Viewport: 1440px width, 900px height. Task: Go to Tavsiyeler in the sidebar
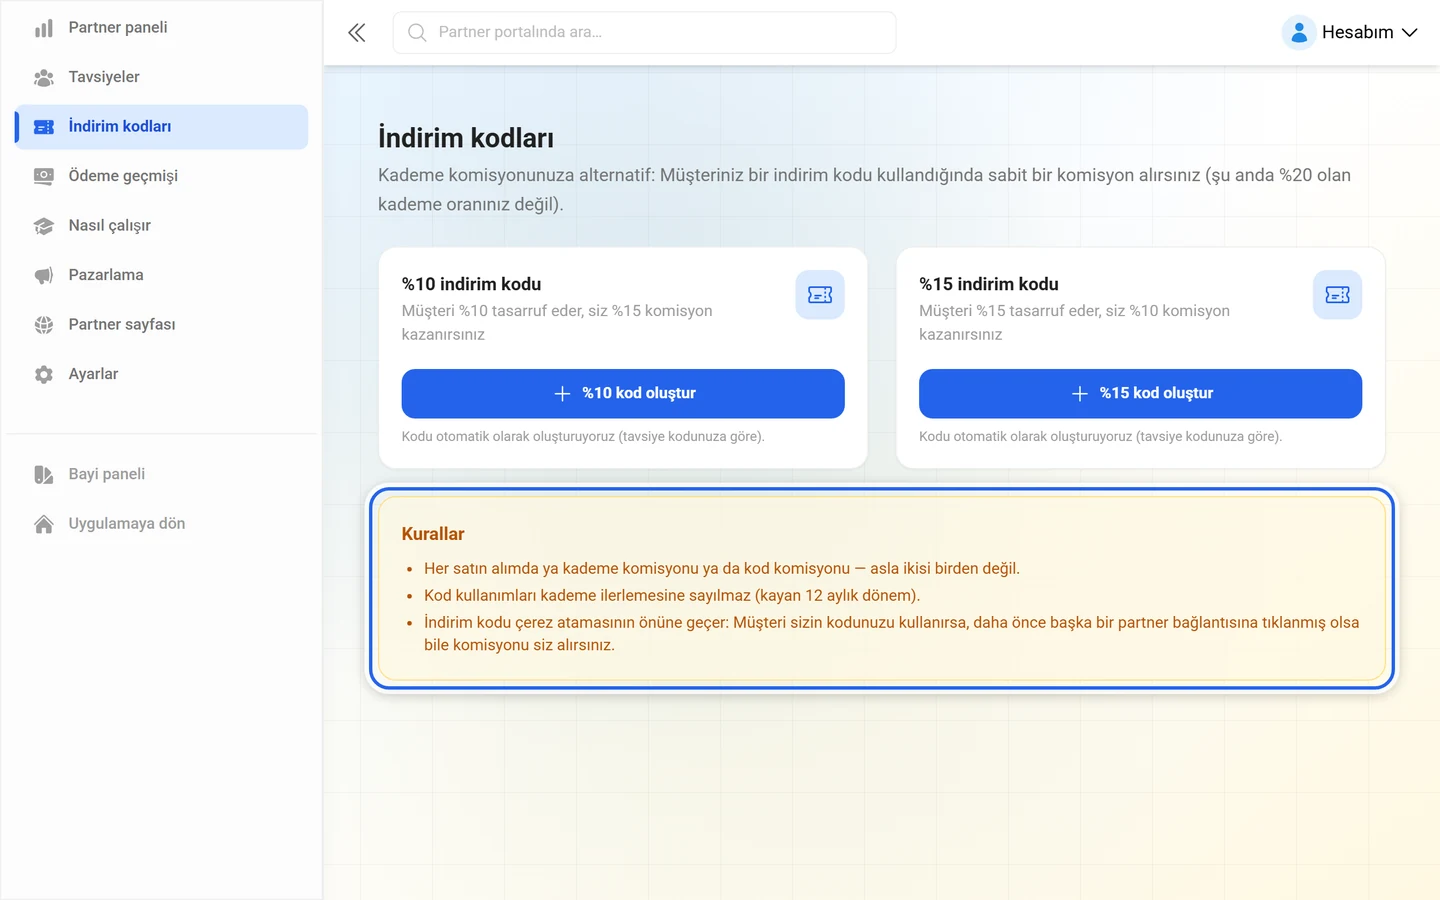[x=162, y=77]
